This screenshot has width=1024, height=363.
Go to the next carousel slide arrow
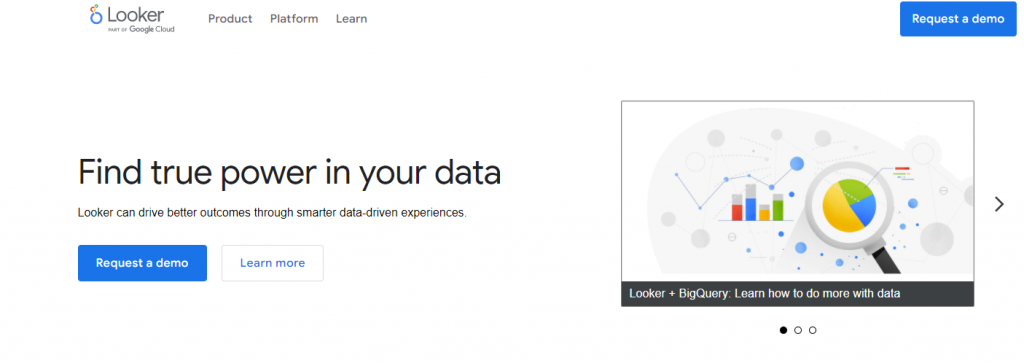(x=999, y=204)
